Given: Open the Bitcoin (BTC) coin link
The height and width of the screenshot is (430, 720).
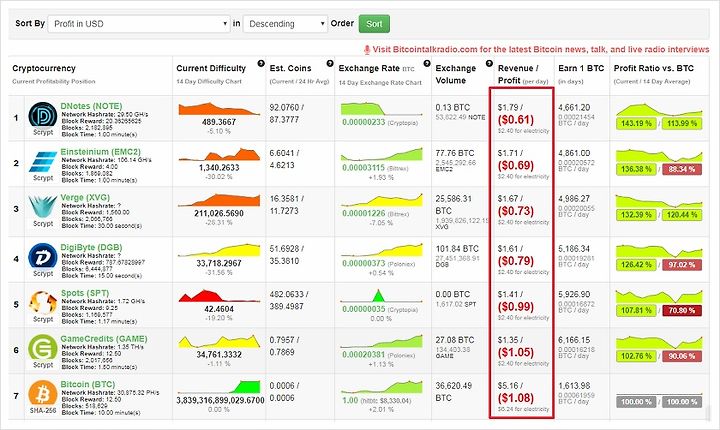Looking at the screenshot, I should pos(88,384).
